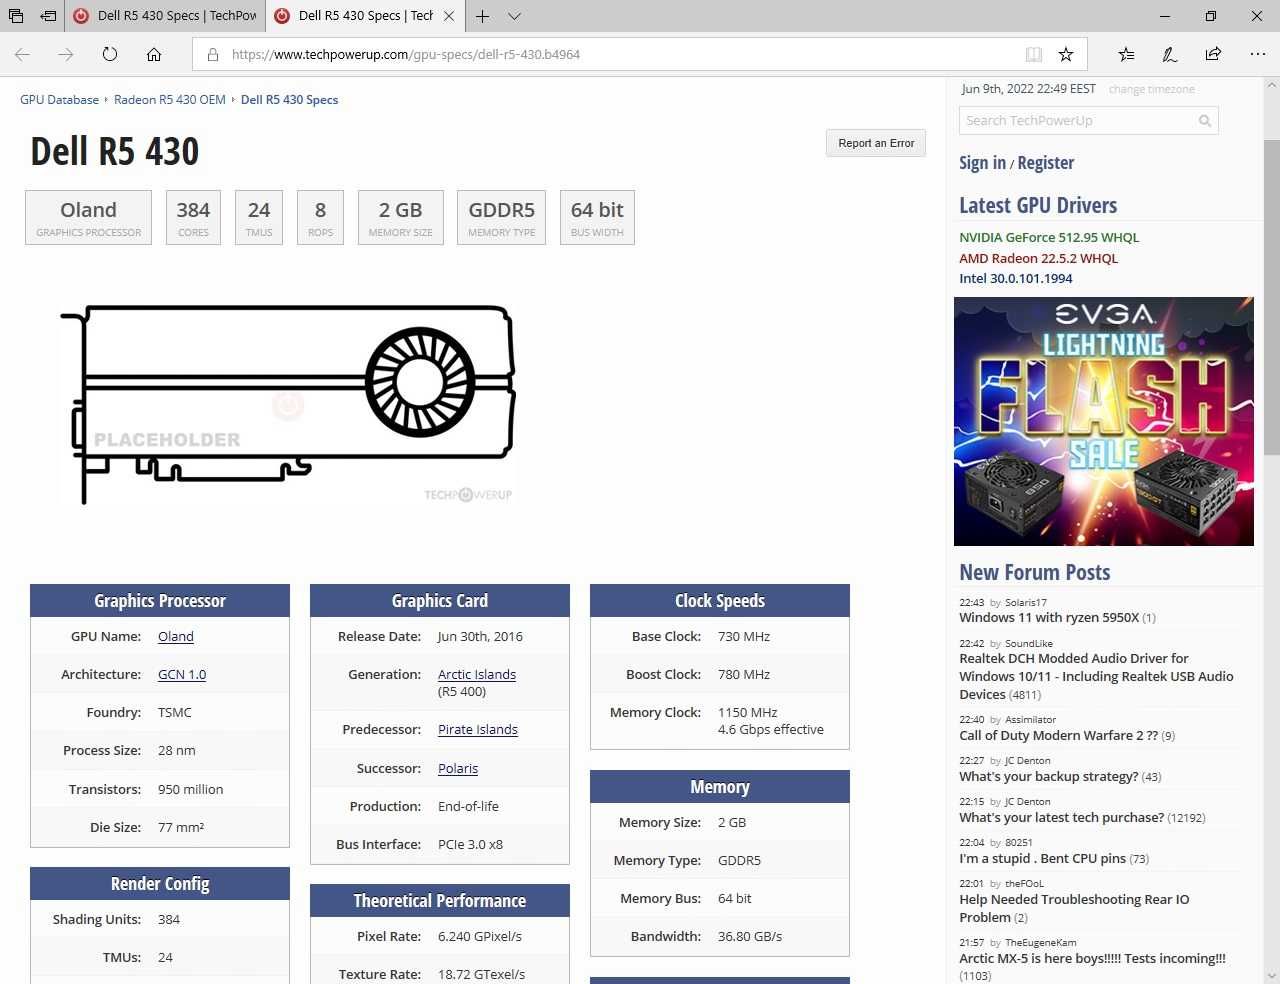Click the page vertical scrollbar thumb
Image resolution: width=1280 pixels, height=984 pixels.
click(1271, 296)
